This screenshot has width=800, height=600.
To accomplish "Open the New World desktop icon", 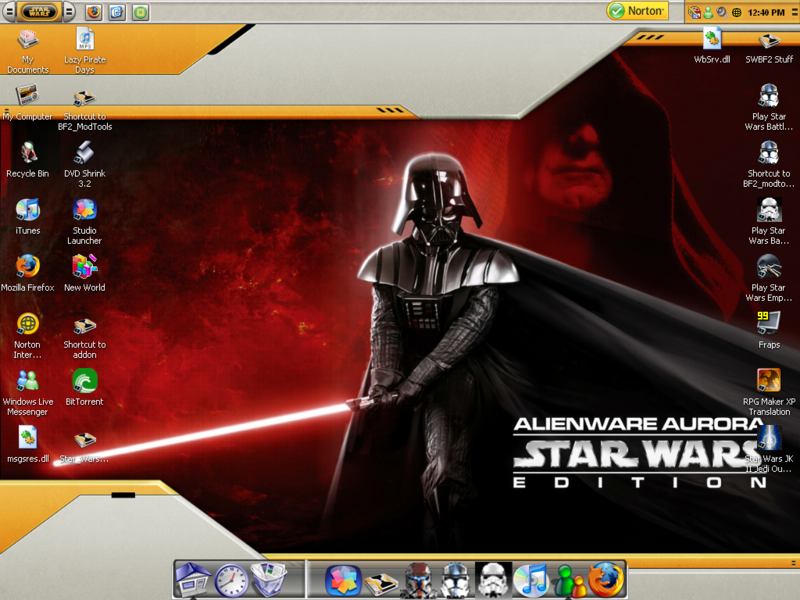I will (x=85, y=274).
